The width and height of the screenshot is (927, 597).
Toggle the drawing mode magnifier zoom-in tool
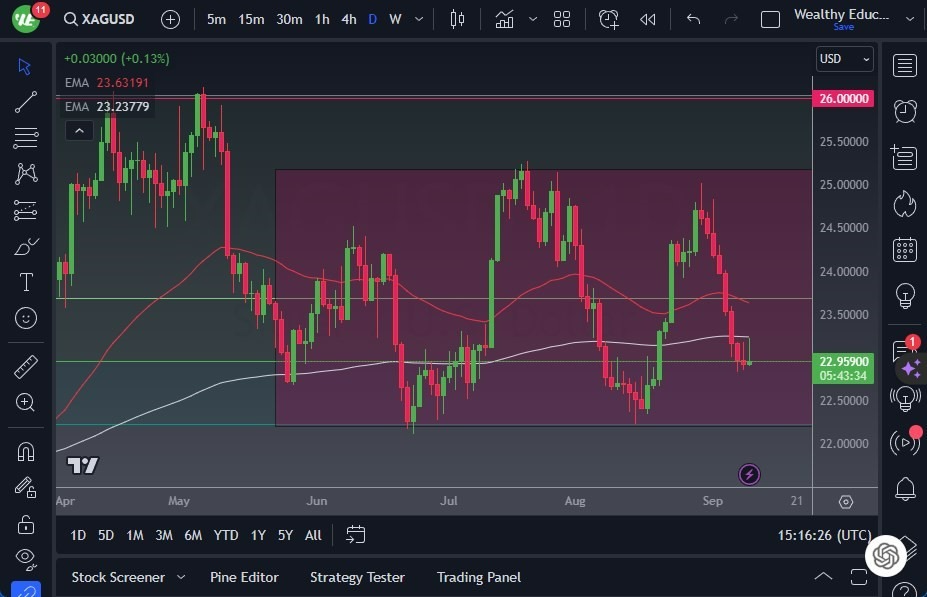(26, 403)
